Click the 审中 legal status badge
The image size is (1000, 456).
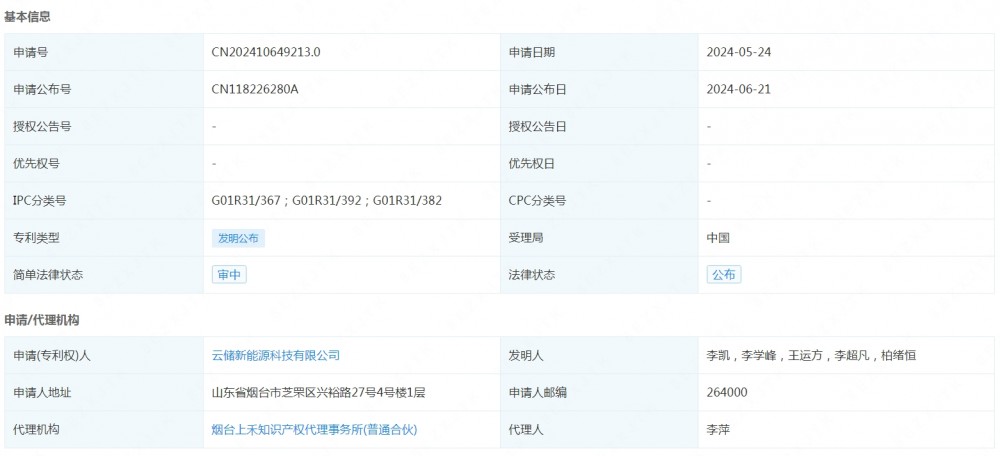pyautogui.click(x=229, y=275)
